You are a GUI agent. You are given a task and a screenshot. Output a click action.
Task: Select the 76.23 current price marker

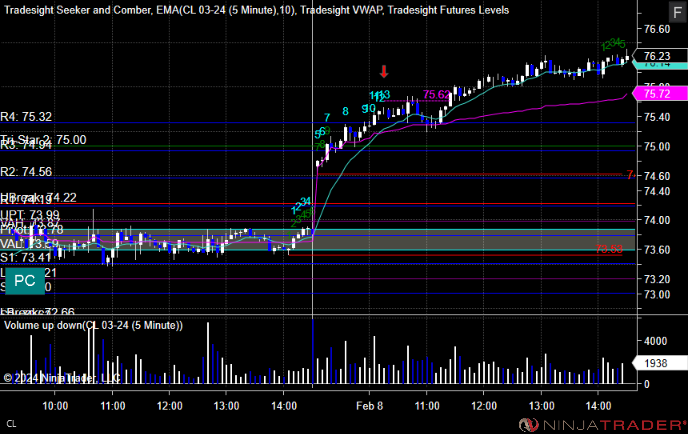pos(661,56)
